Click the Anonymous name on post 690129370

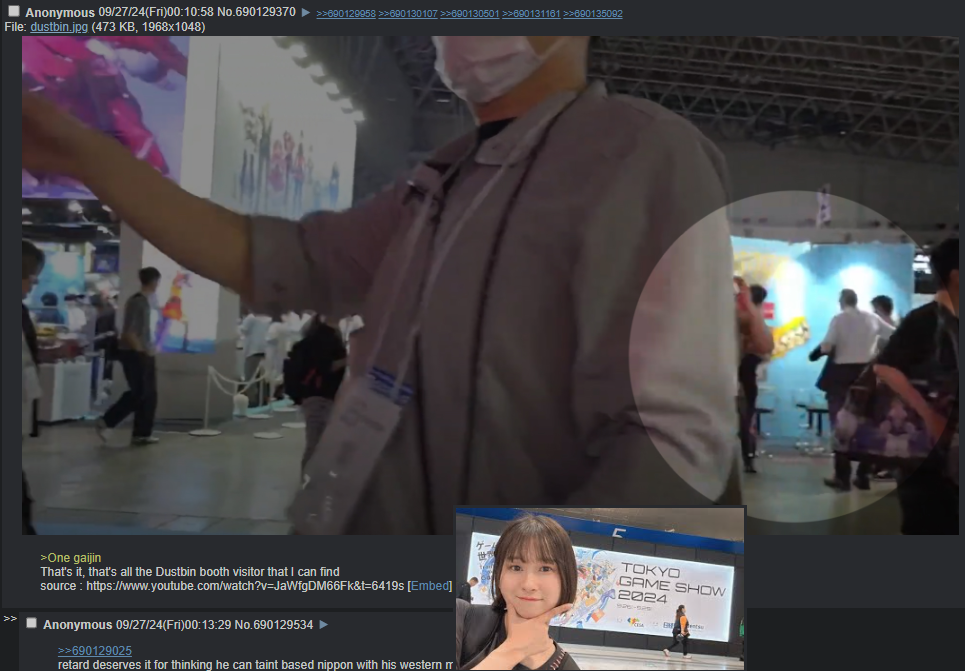click(60, 12)
